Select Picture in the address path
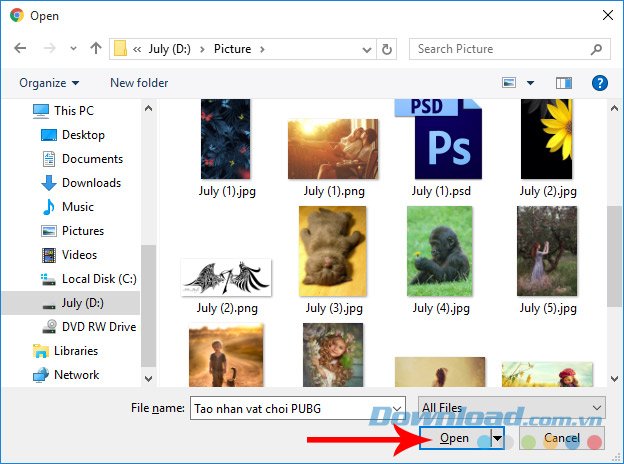 (x=232, y=49)
